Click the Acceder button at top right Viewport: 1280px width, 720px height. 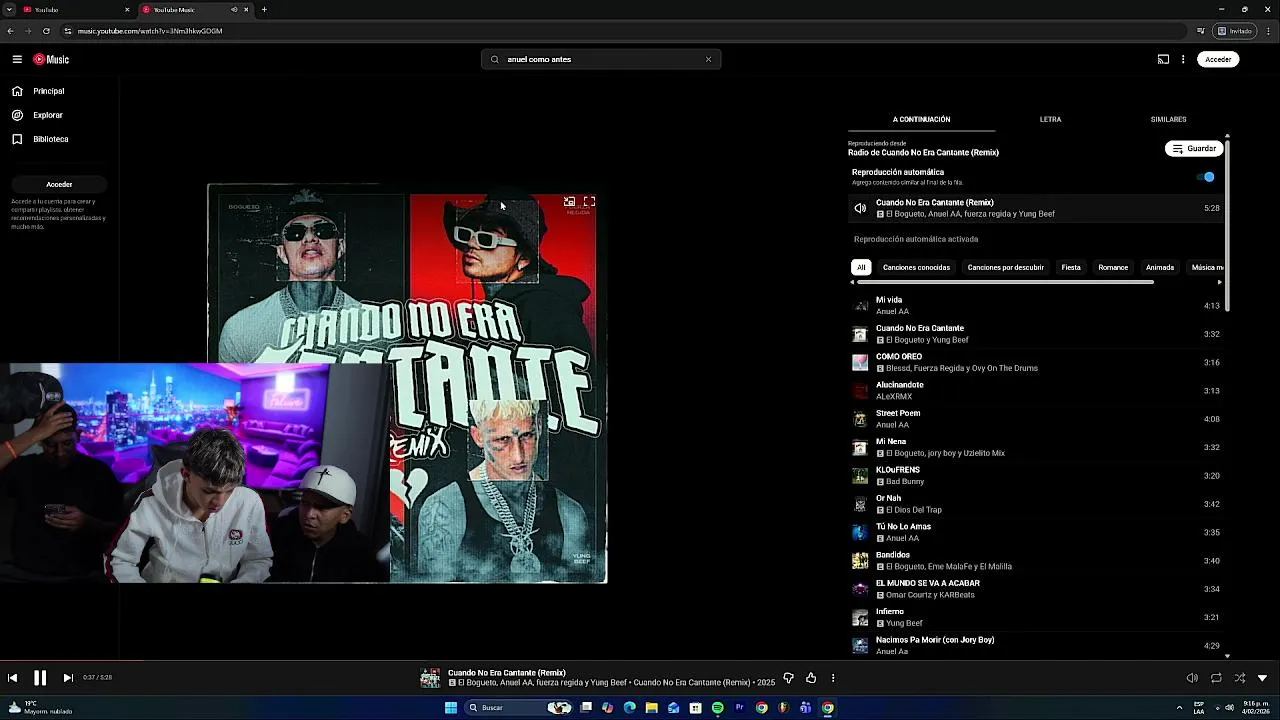(x=1218, y=59)
